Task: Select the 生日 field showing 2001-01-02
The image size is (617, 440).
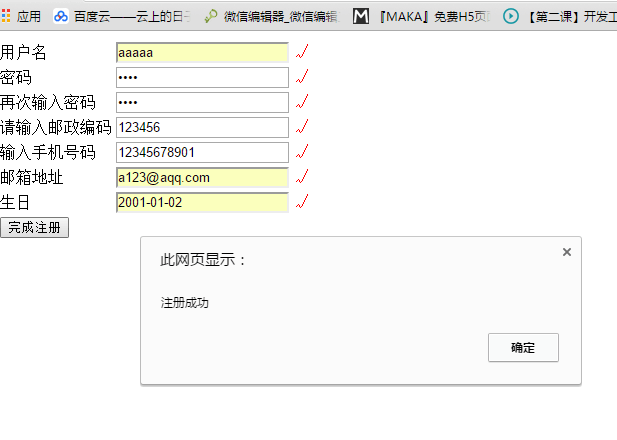Action: (202, 203)
